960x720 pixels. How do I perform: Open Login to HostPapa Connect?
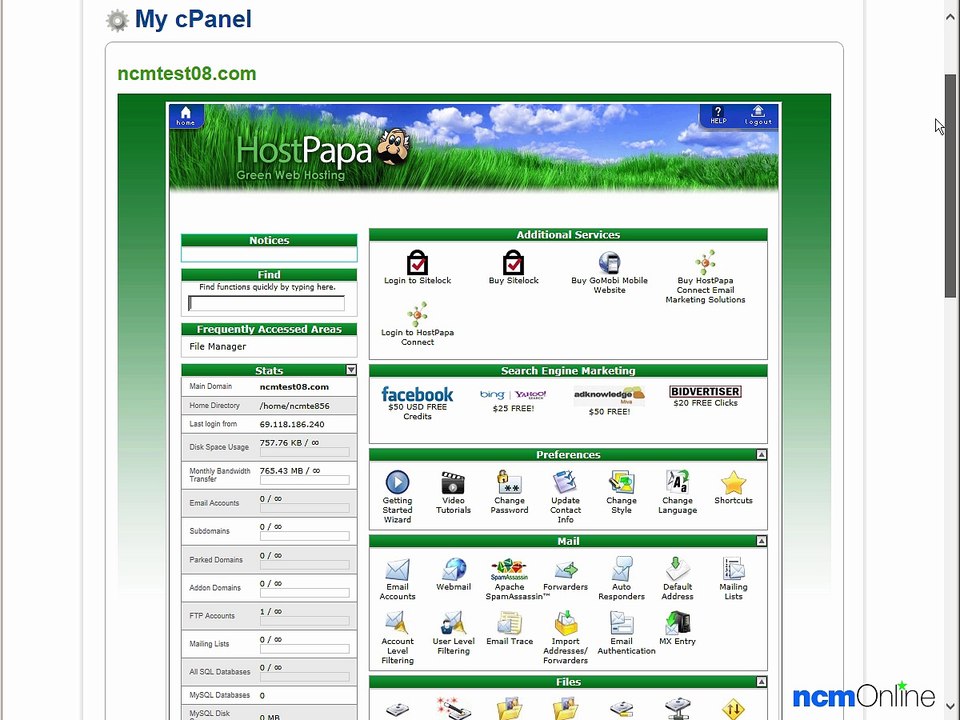click(x=418, y=324)
